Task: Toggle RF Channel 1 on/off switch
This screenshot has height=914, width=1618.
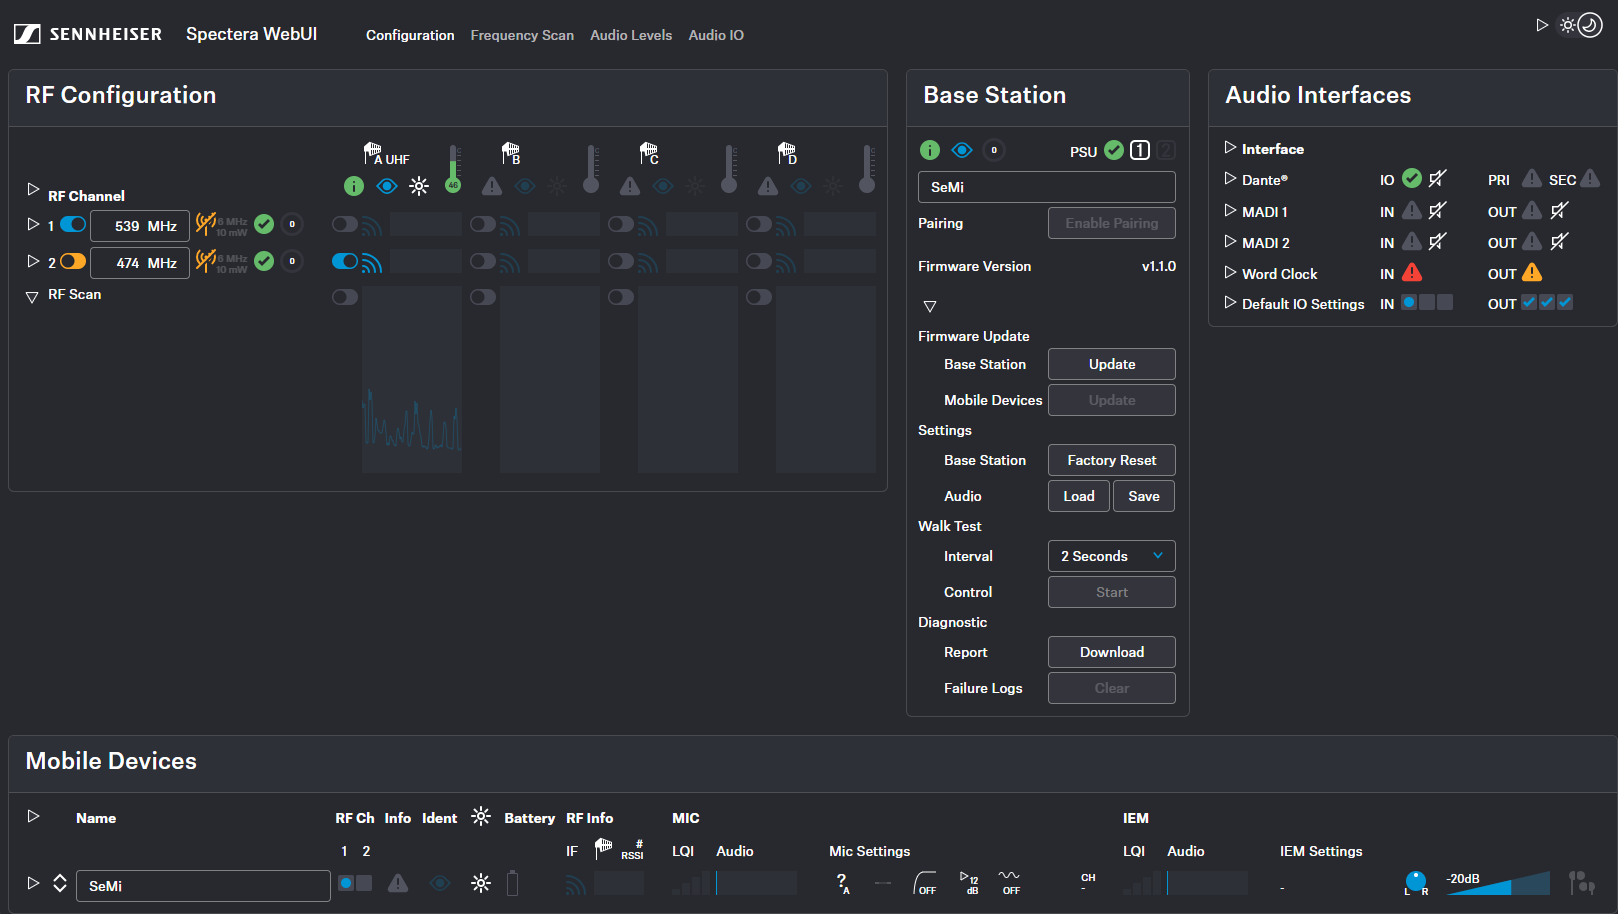Action: [x=73, y=225]
